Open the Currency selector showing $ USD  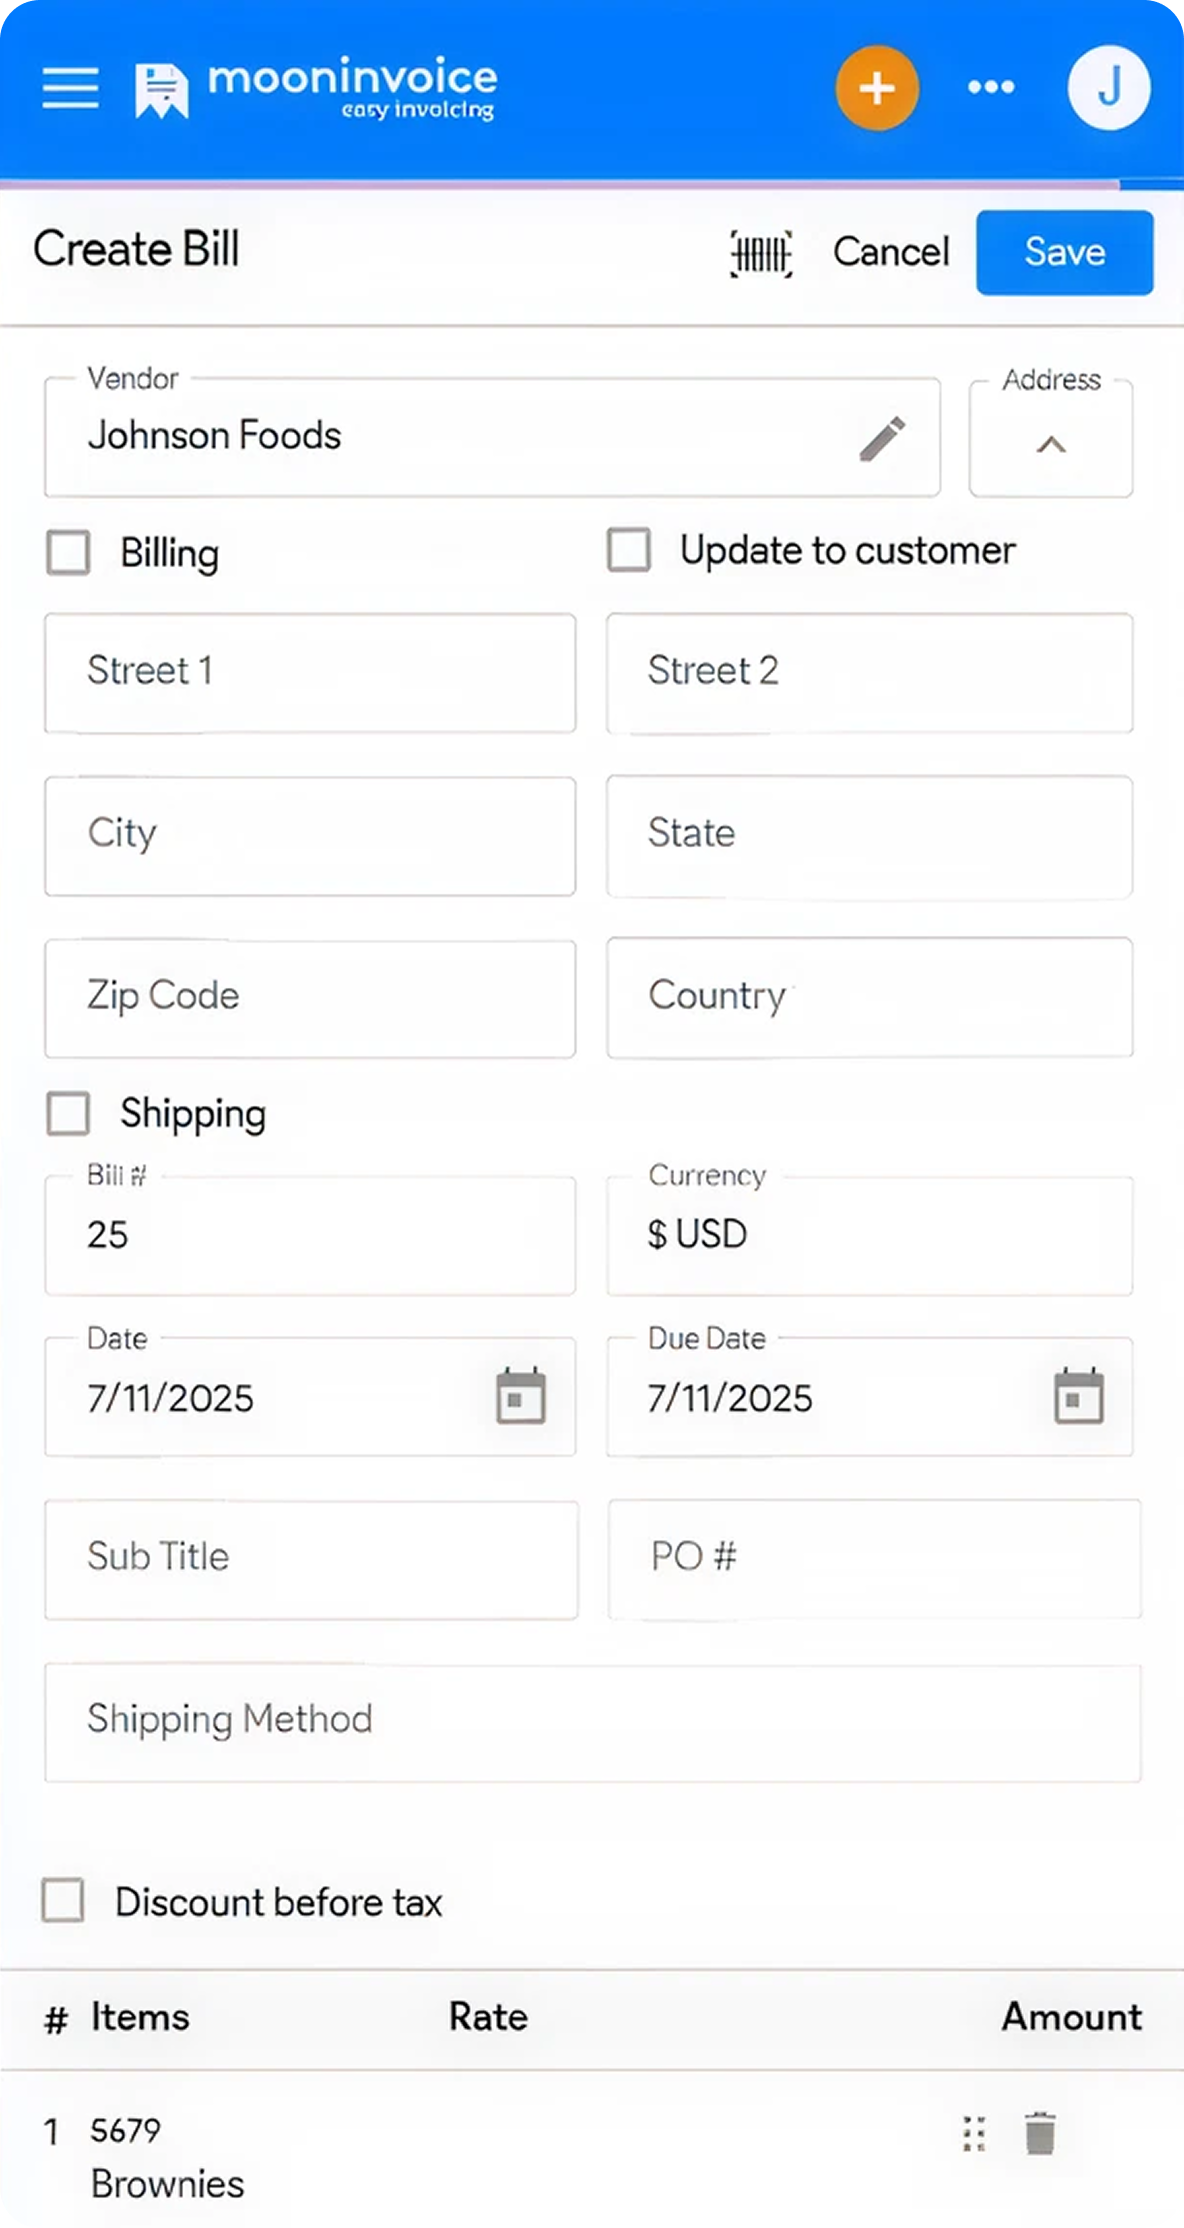(x=869, y=1235)
